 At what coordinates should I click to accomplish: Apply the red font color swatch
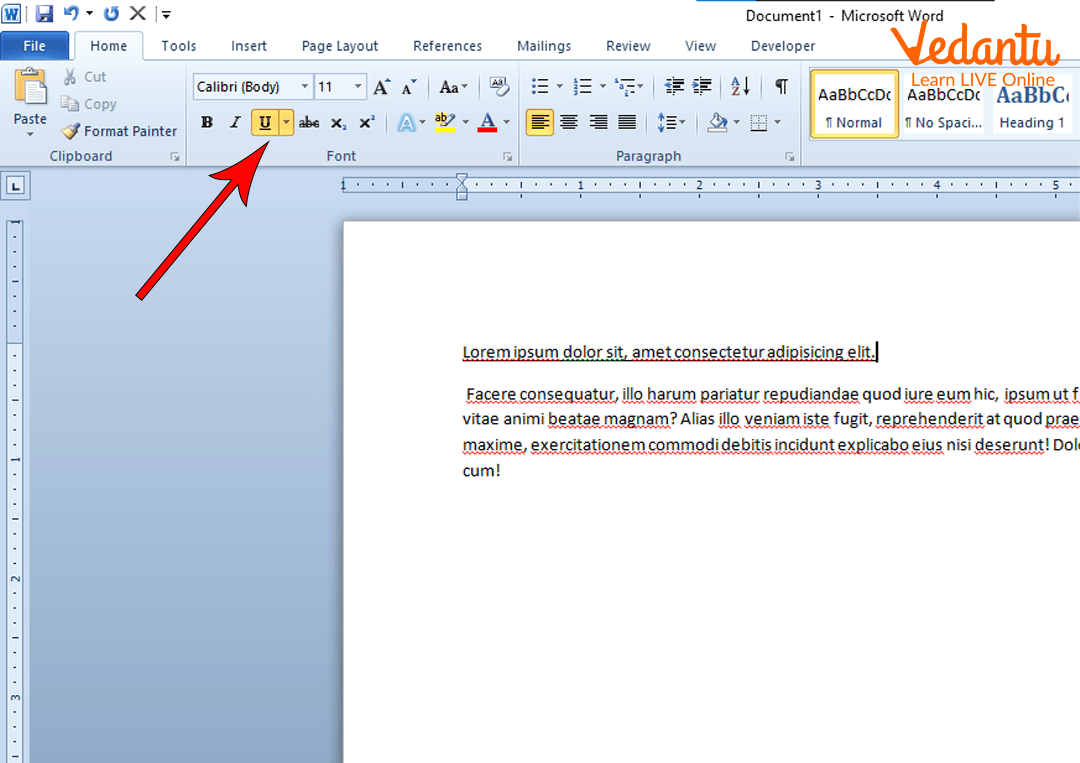click(x=487, y=123)
